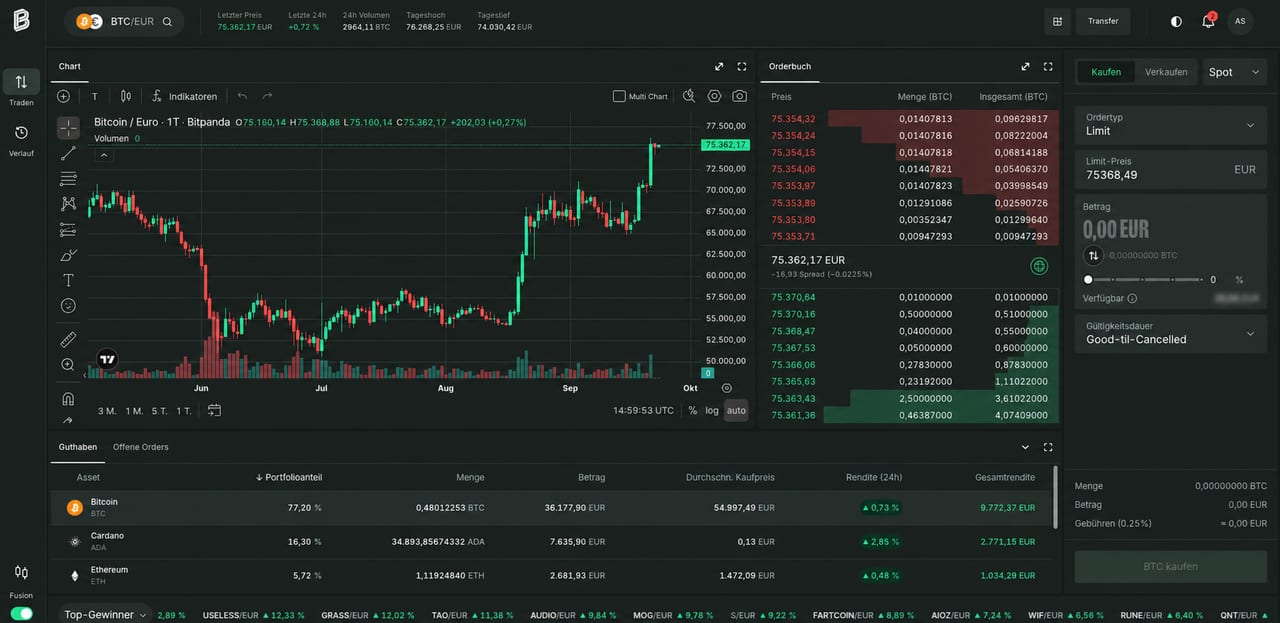Expand the Orderbuch panel with the arrow icon
1280x623 pixels.
[x=1025, y=66]
